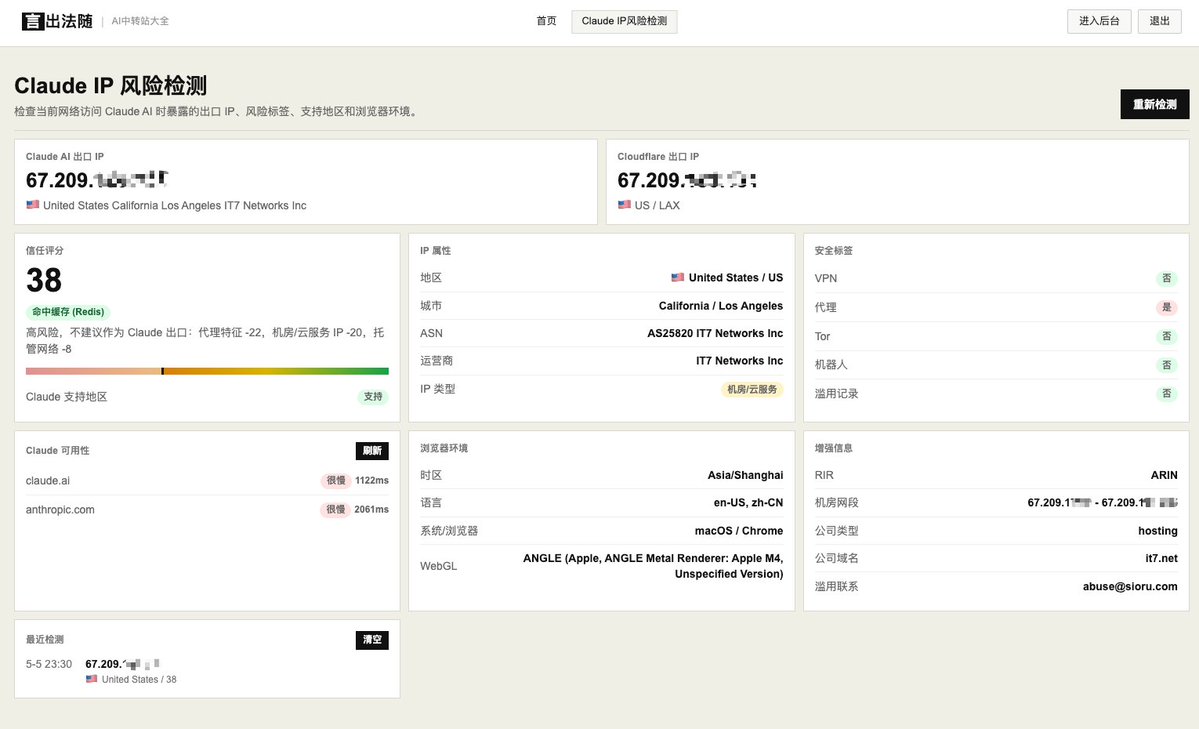Screen dimensions: 1199x729
Task: Click the flag in the recent detection entry
Action: (x=92, y=679)
